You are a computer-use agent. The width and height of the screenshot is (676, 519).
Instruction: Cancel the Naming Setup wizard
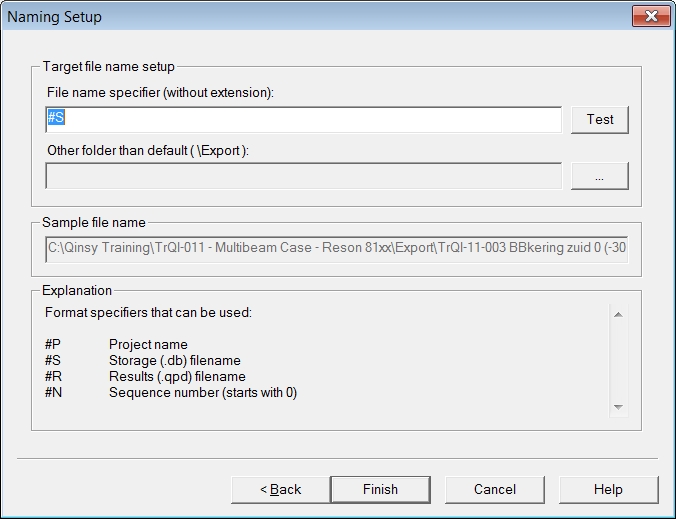(494, 489)
